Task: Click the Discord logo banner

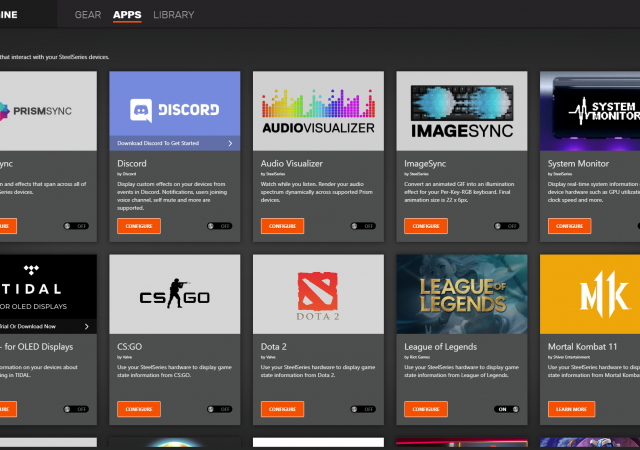Action: point(174,104)
